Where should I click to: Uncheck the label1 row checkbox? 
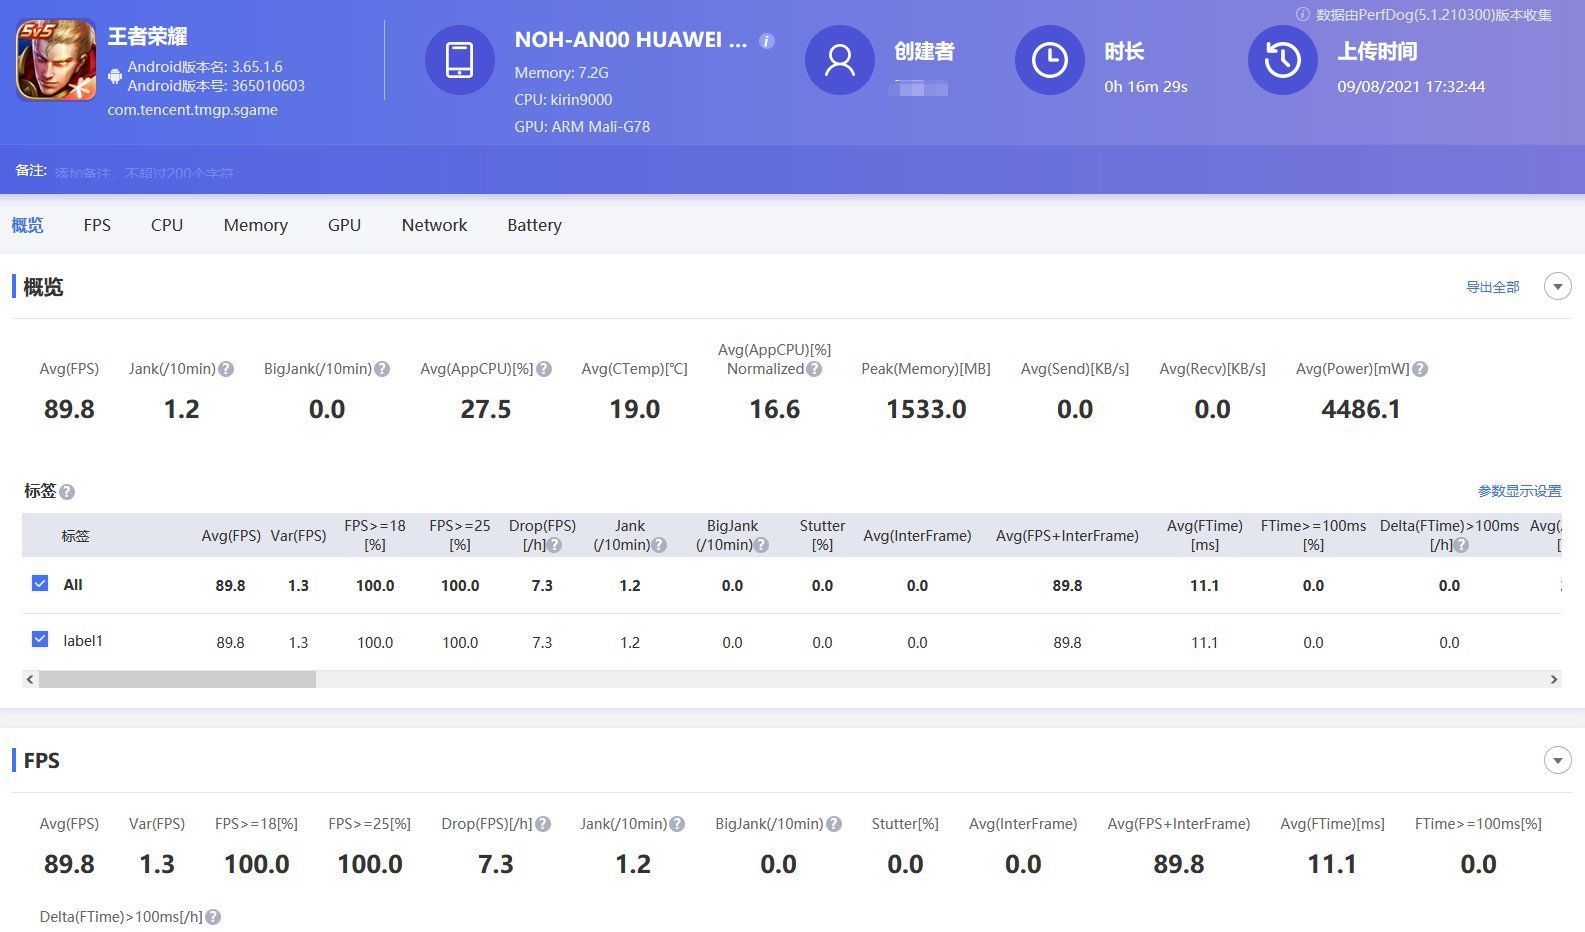[40, 639]
